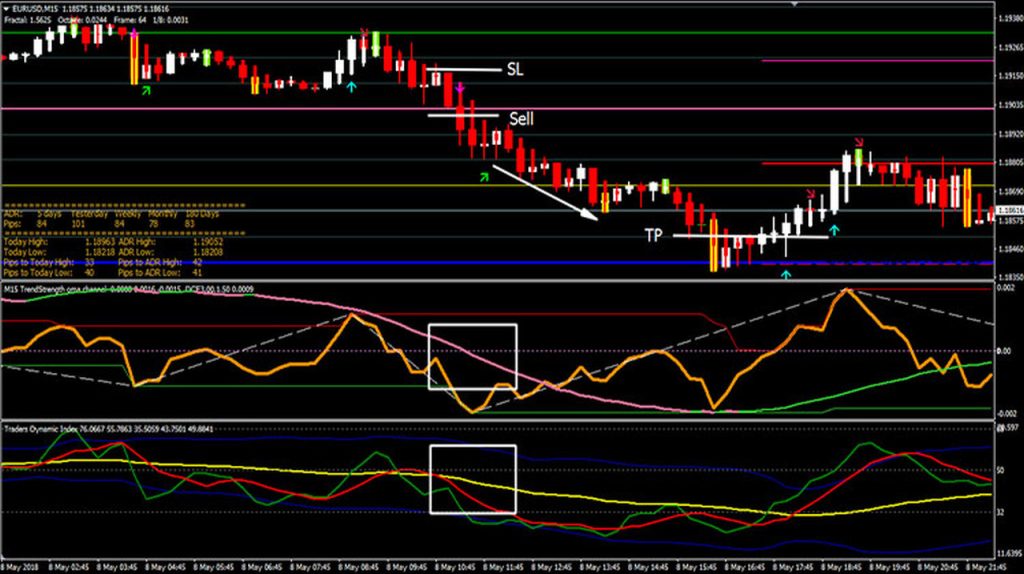Click the chart shift marker on the top edge

click(795, 4)
